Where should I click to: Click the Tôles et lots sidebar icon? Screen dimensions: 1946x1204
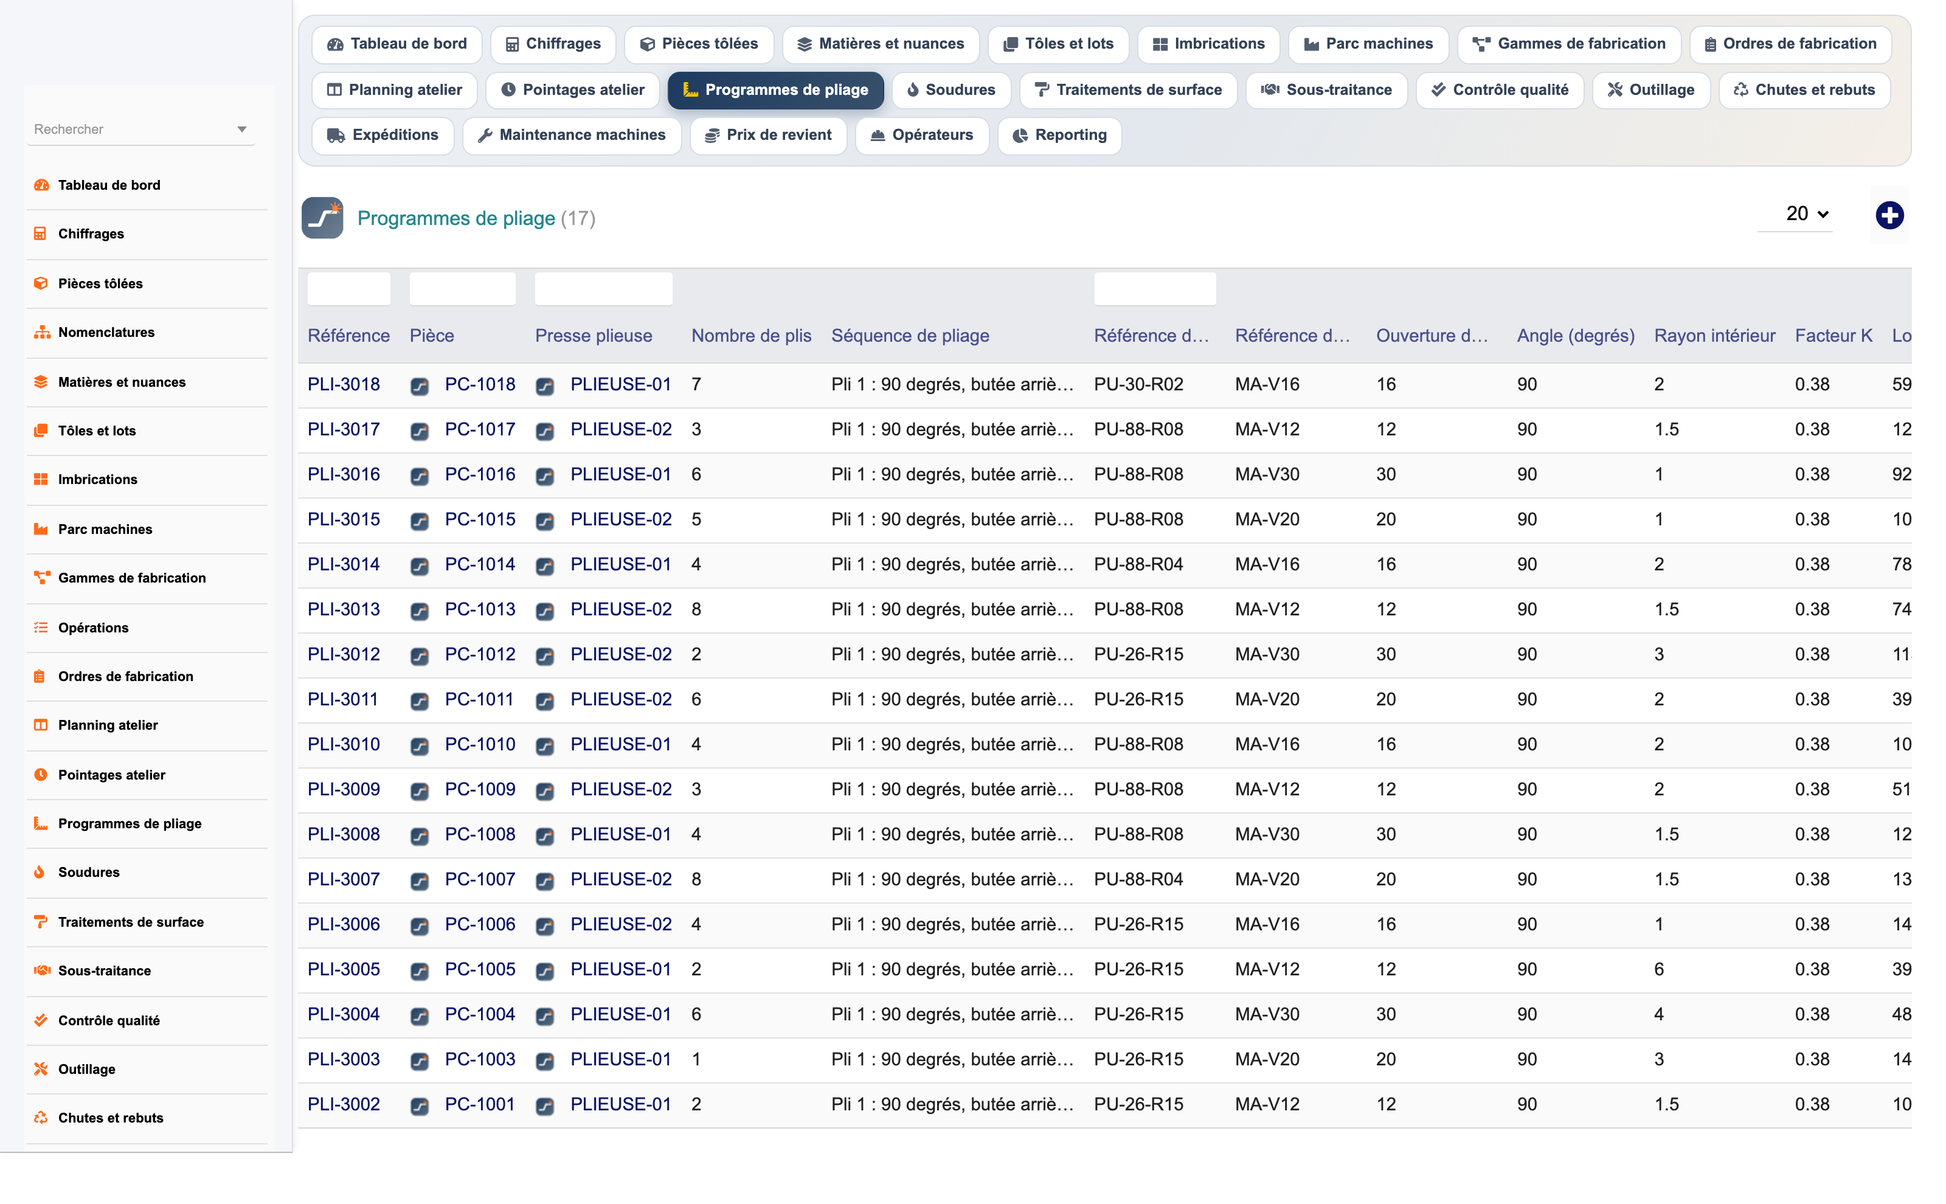click(41, 431)
